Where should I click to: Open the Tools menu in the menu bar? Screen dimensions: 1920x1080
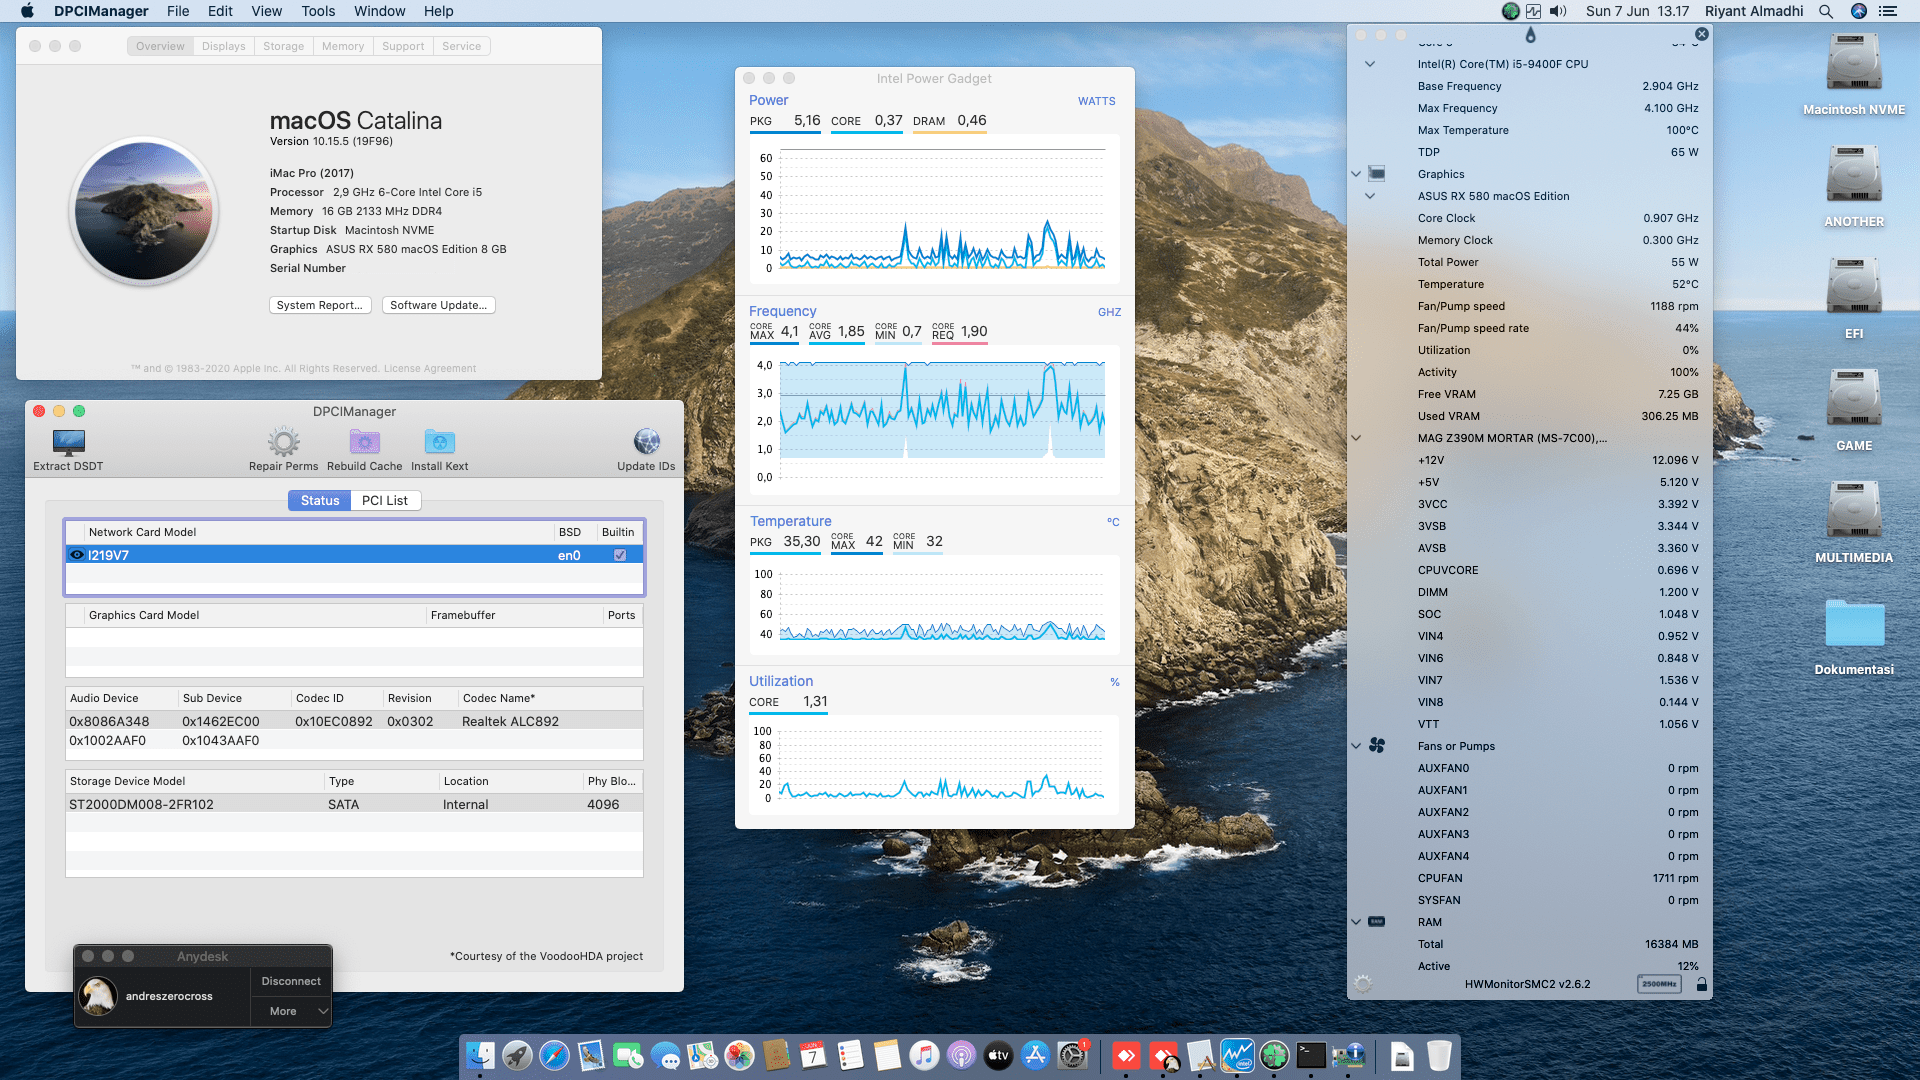(317, 11)
